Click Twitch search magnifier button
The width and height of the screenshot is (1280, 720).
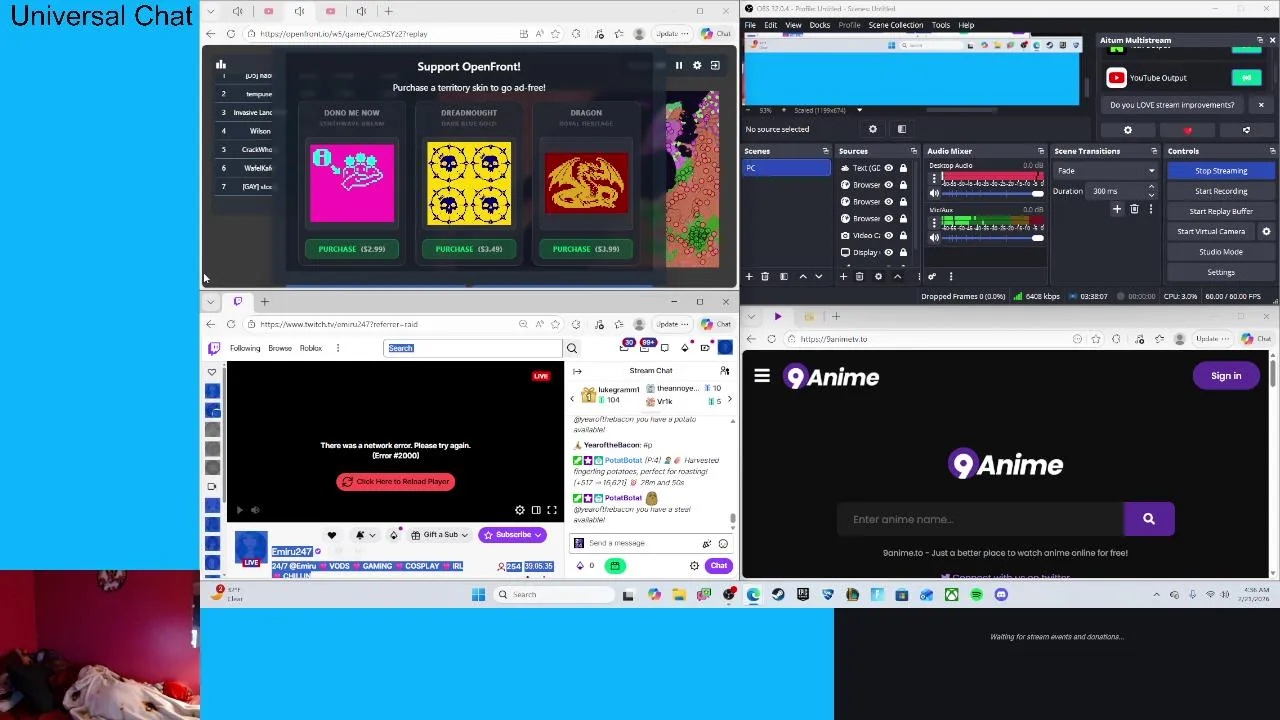point(572,348)
